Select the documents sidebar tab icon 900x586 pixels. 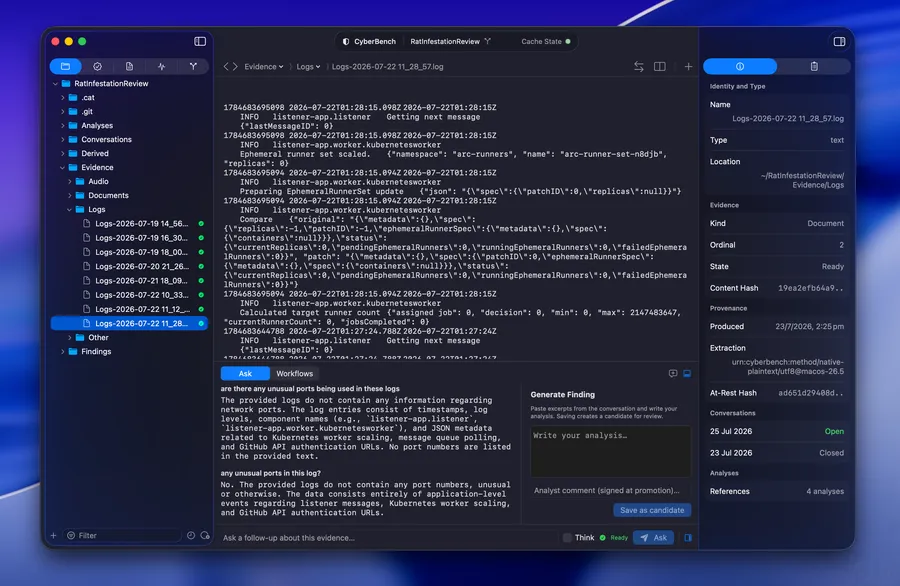tap(129, 67)
